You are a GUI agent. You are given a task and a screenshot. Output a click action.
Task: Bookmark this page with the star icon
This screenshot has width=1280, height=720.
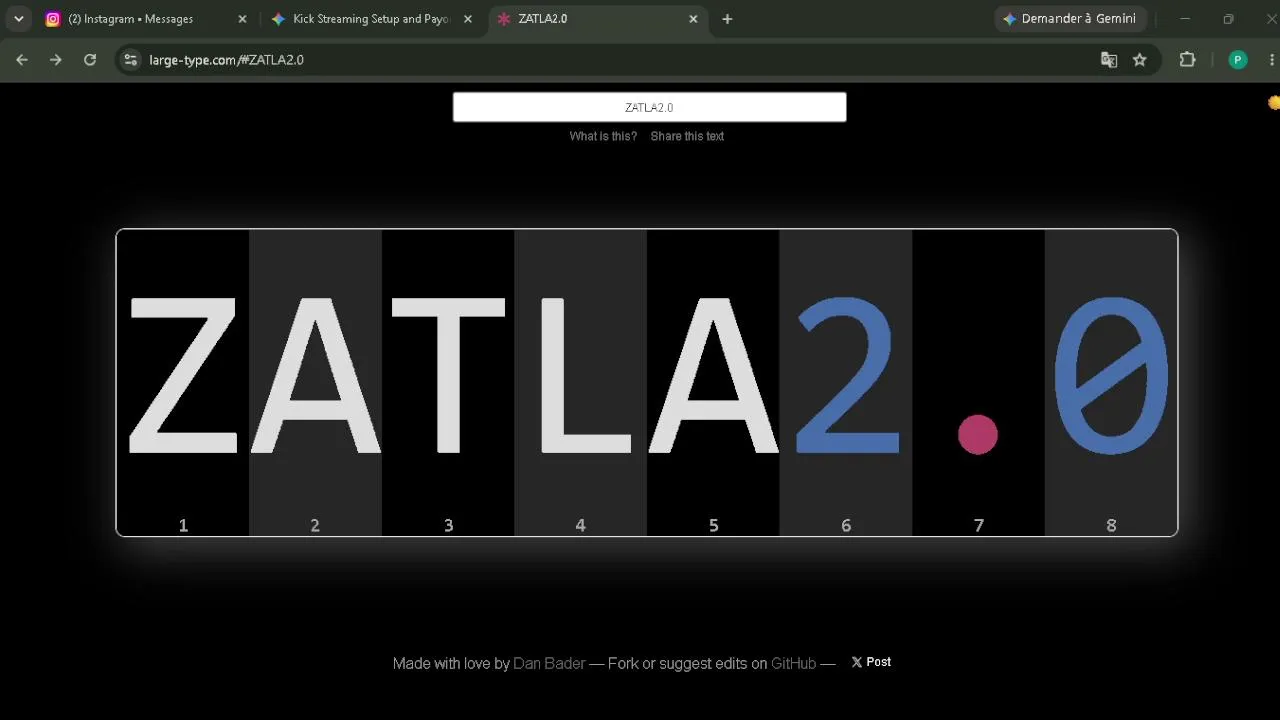1140,60
